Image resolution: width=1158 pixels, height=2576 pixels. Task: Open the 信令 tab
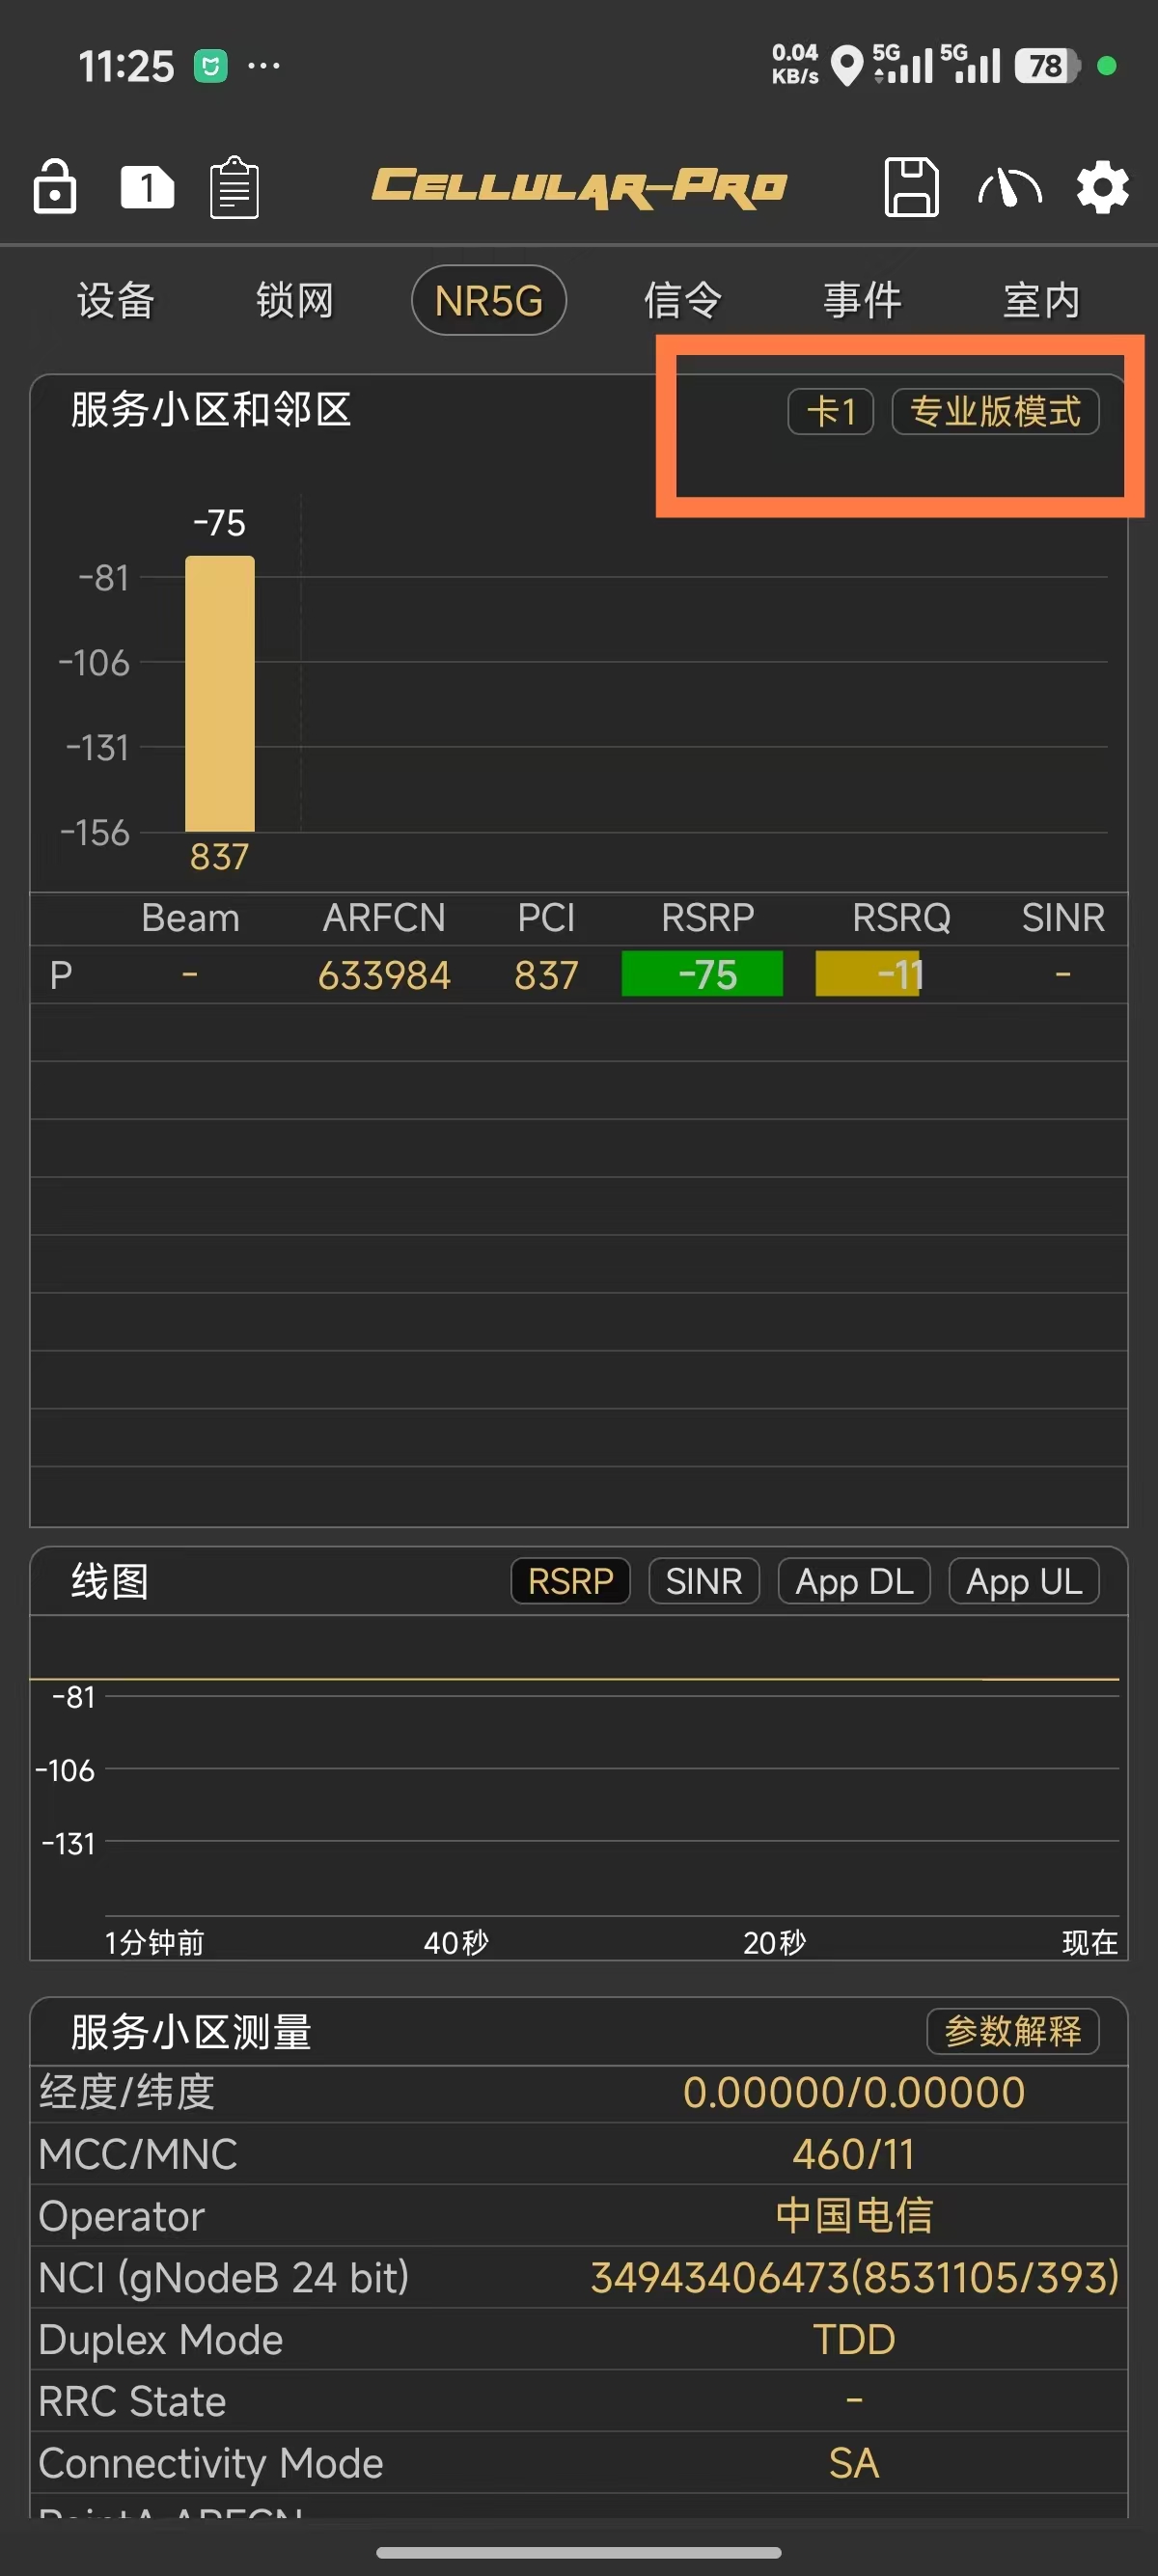[682, 300]
